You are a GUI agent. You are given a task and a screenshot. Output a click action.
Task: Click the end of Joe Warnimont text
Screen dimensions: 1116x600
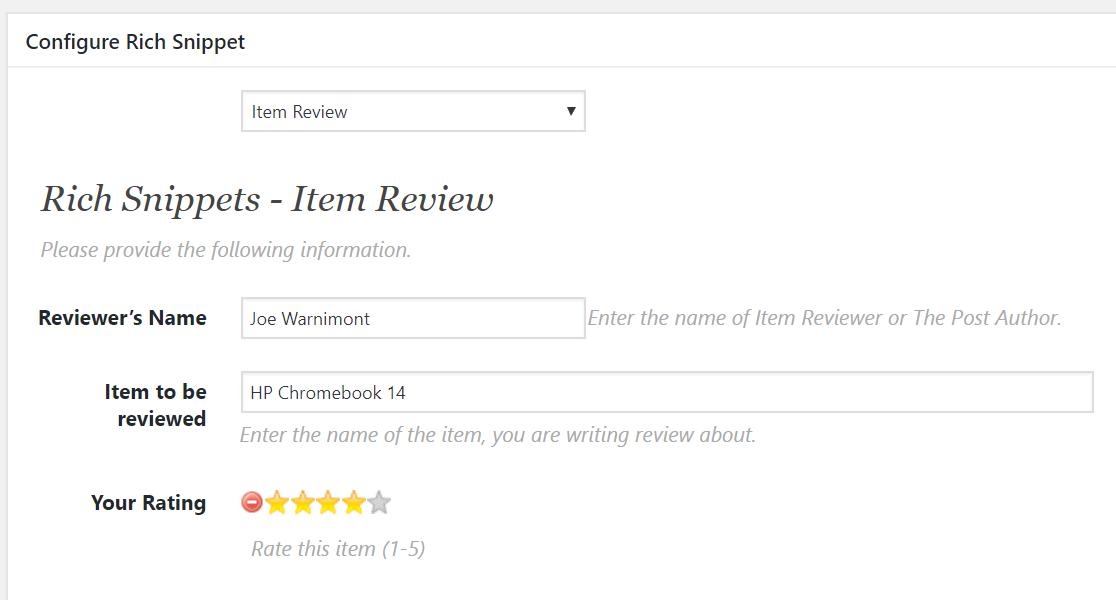(371, 319)
